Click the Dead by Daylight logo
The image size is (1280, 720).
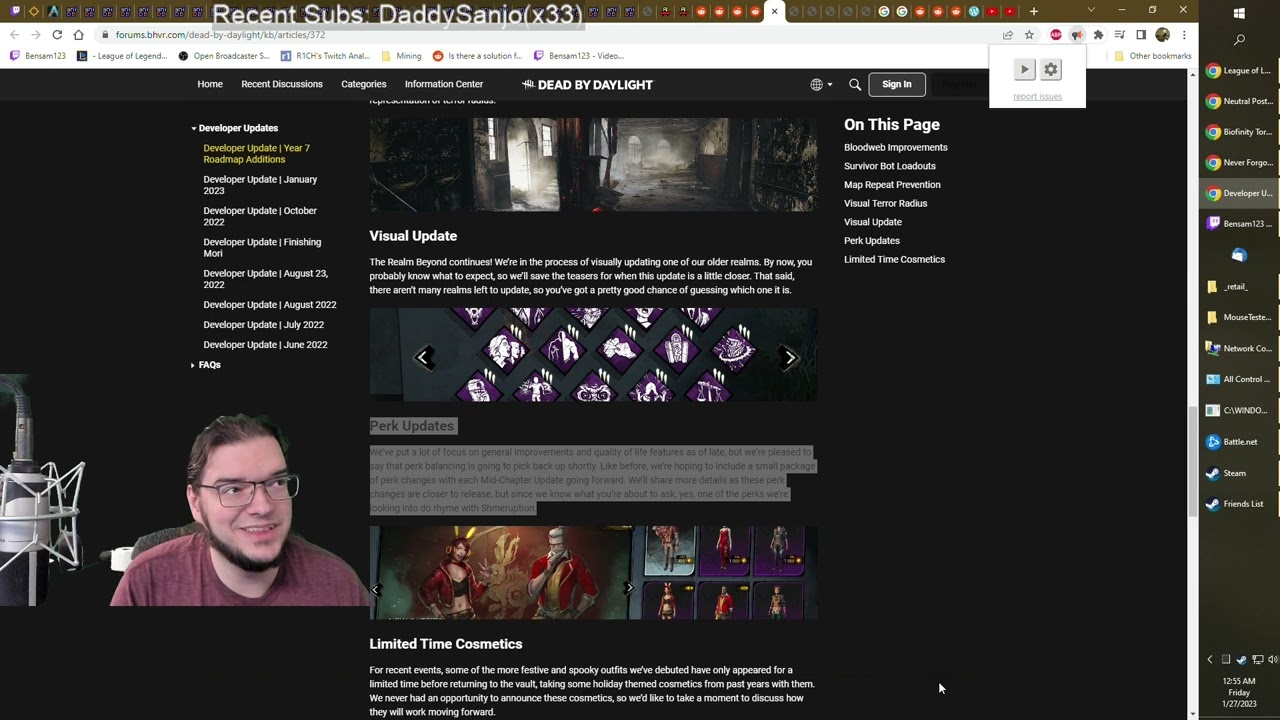587,85
